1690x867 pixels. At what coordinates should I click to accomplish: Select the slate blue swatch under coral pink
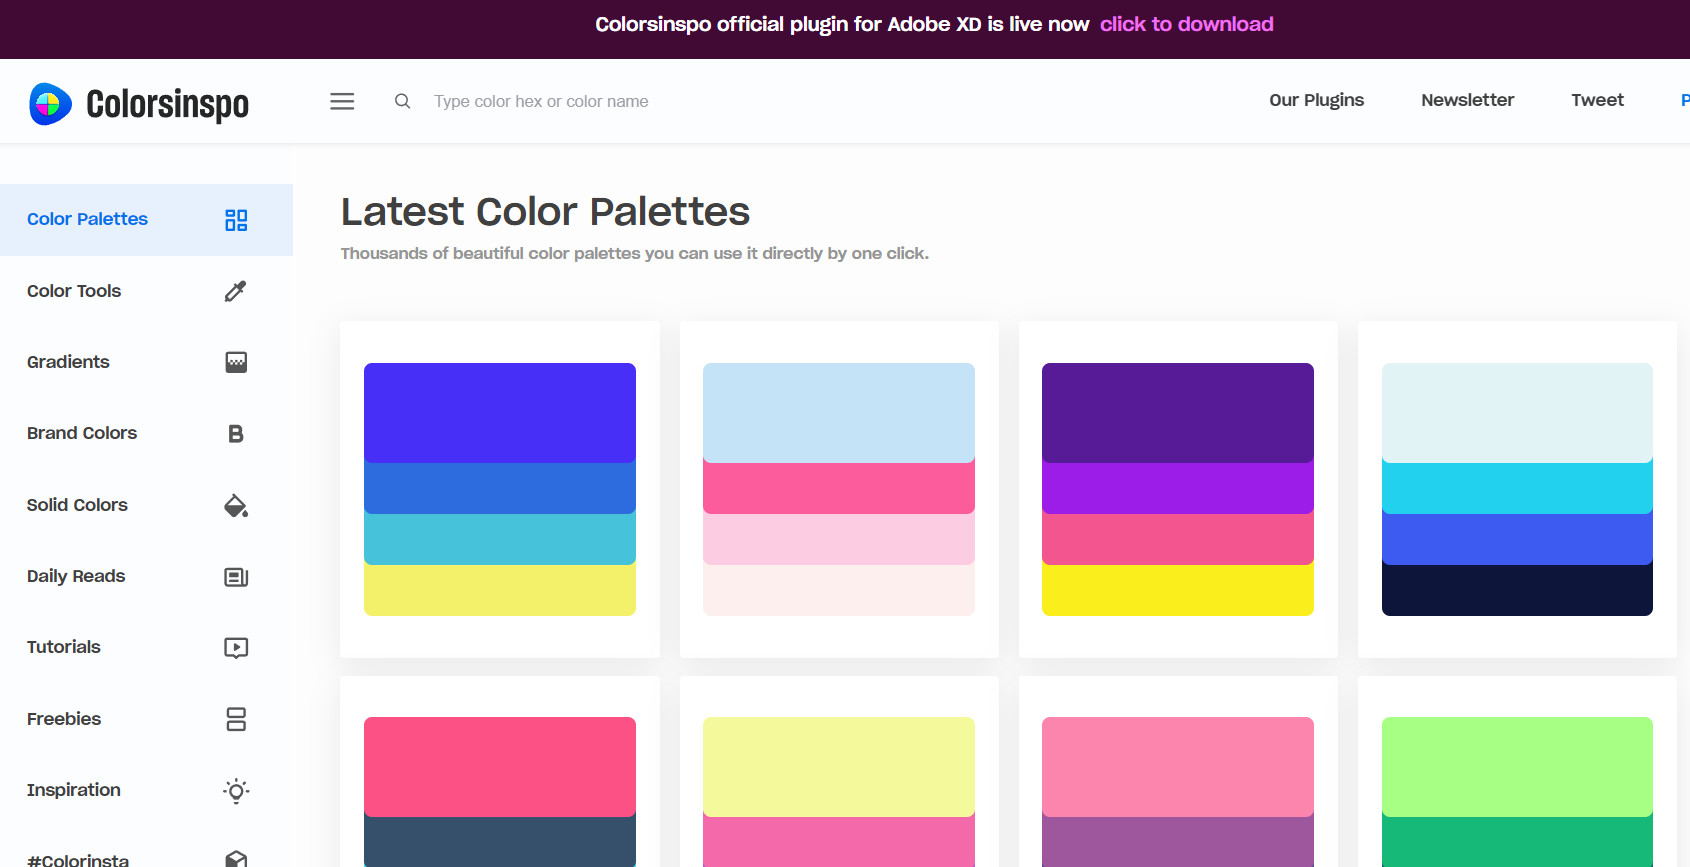coord(500,842)
